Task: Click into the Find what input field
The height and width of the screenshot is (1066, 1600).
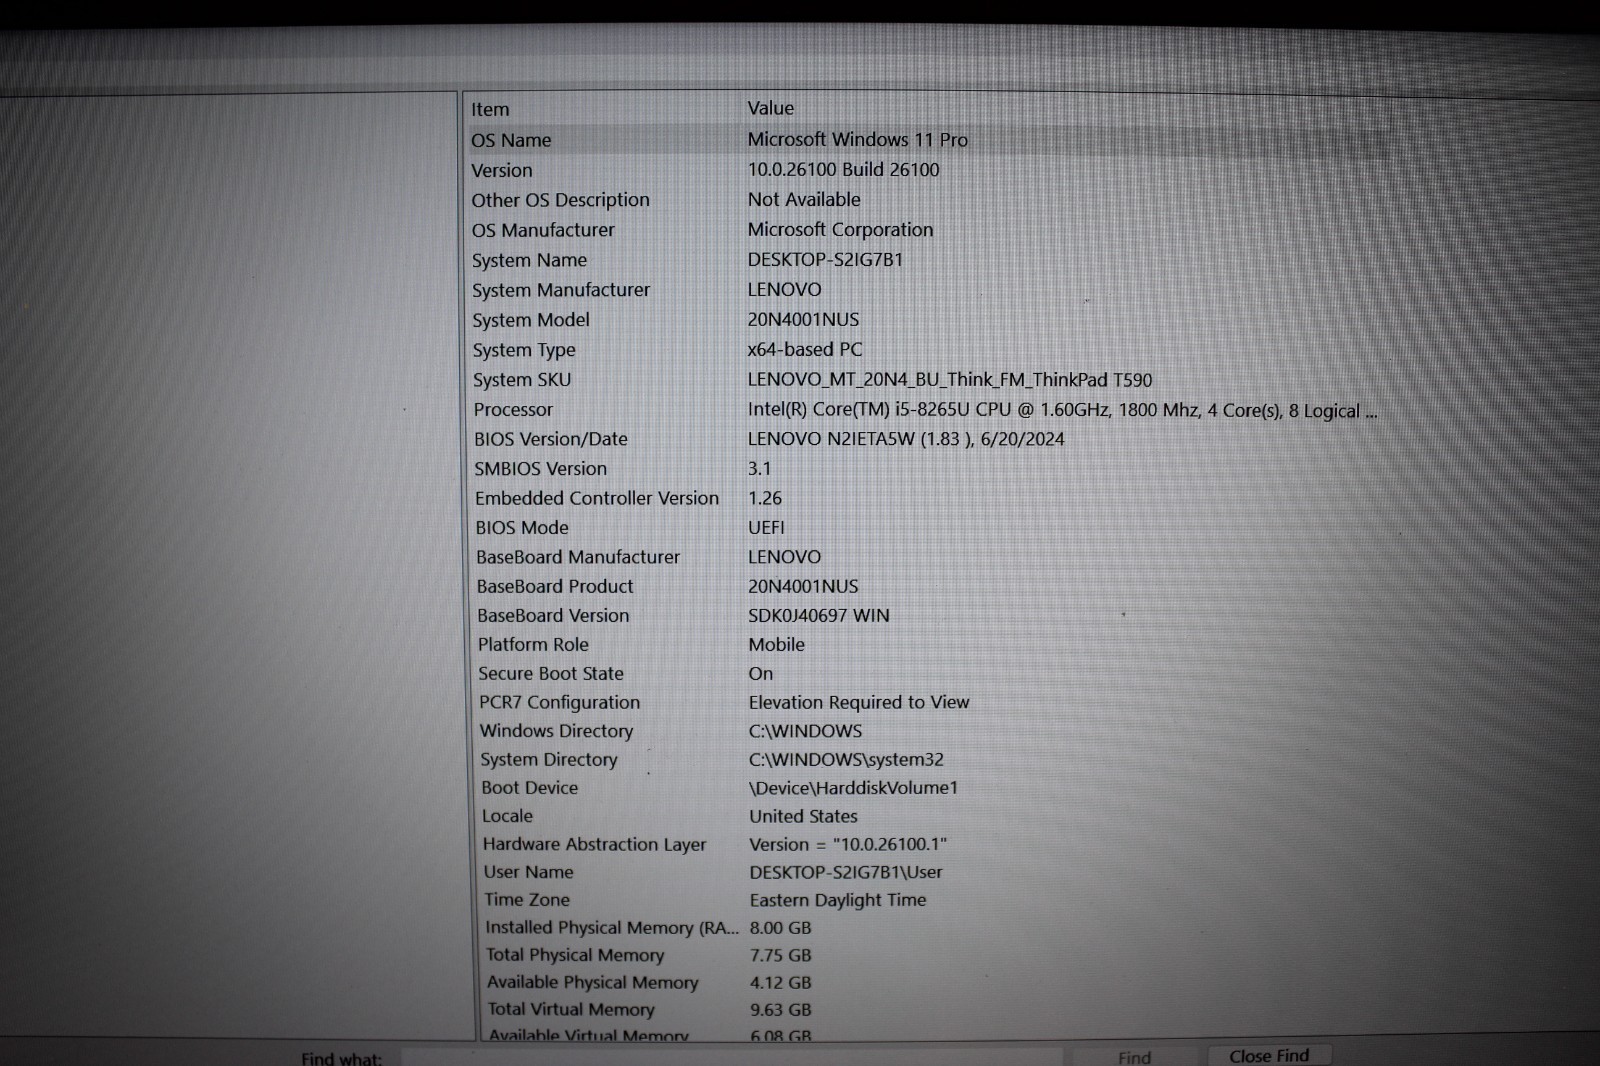Action: tap(732, 1057)
